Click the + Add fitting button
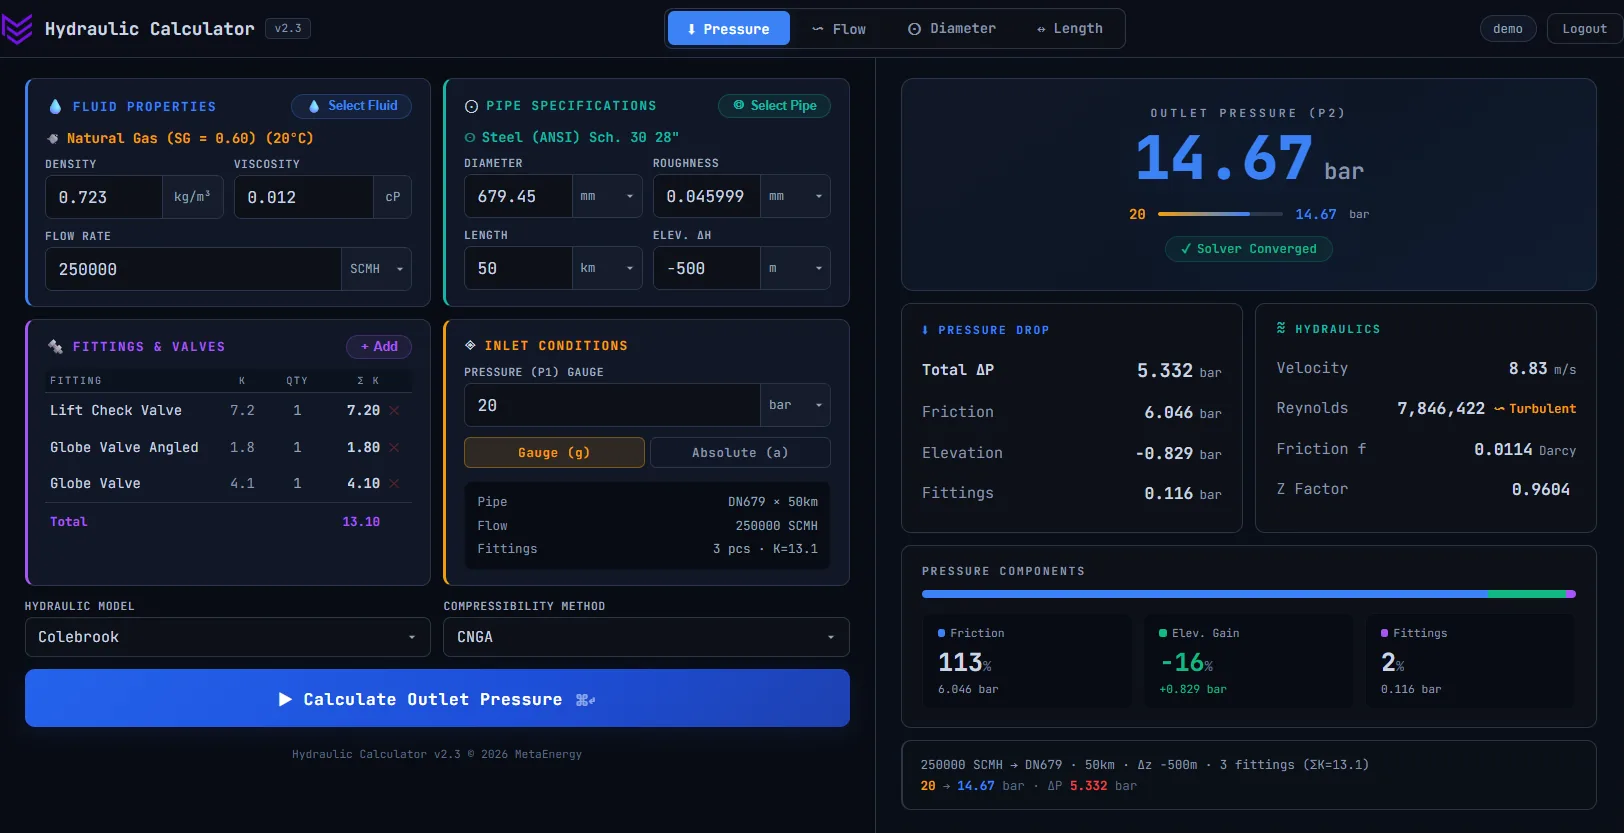Screen dimensions: 1624x833 pos(379,347)
